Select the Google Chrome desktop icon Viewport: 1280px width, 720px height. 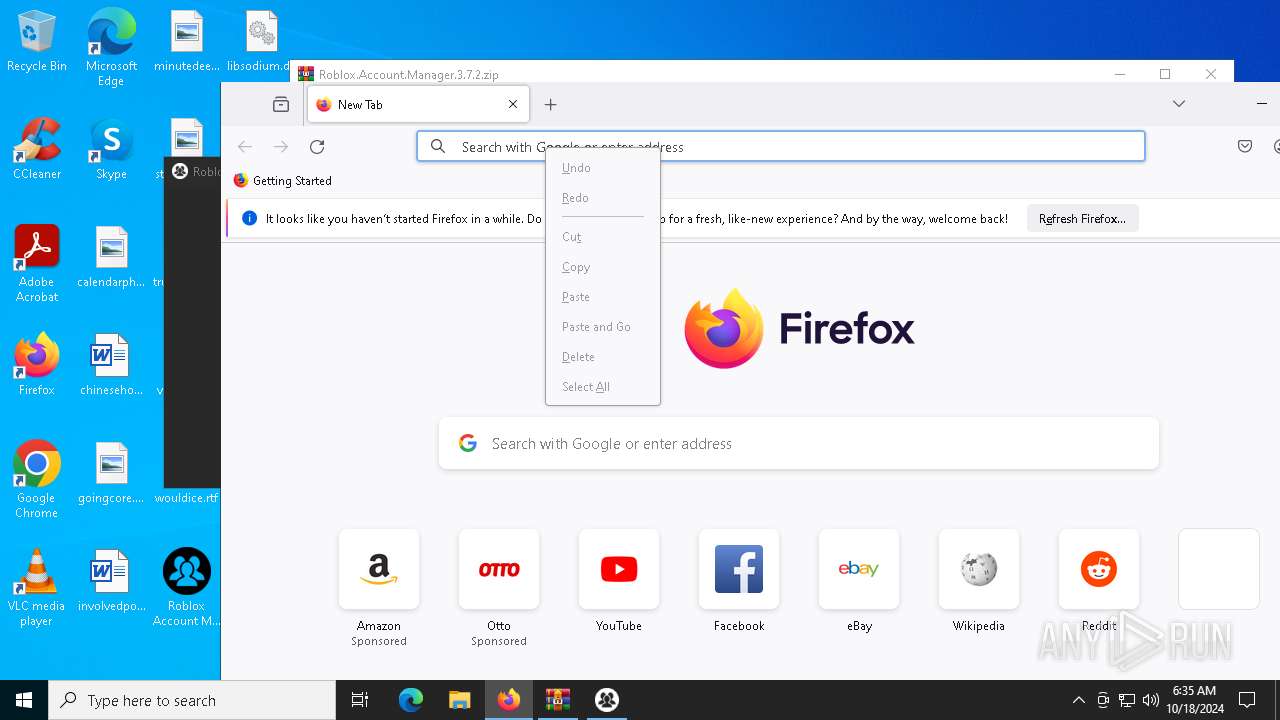pos(37,480)
